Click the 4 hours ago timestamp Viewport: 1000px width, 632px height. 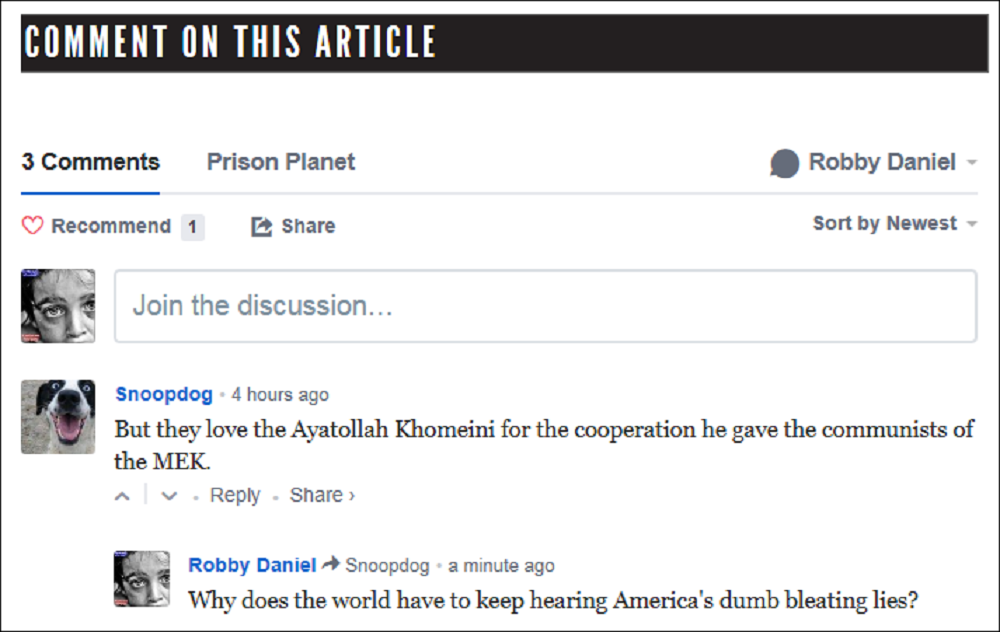(280, 395)
